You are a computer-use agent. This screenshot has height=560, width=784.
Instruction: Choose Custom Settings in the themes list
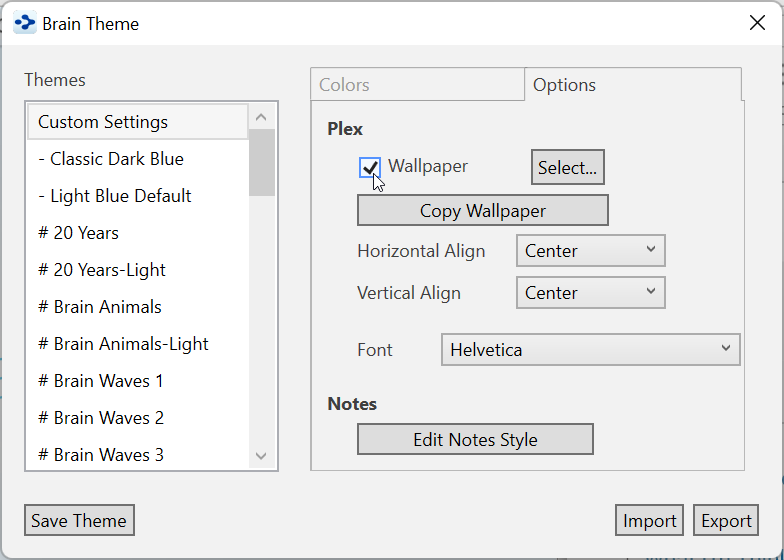103,122
